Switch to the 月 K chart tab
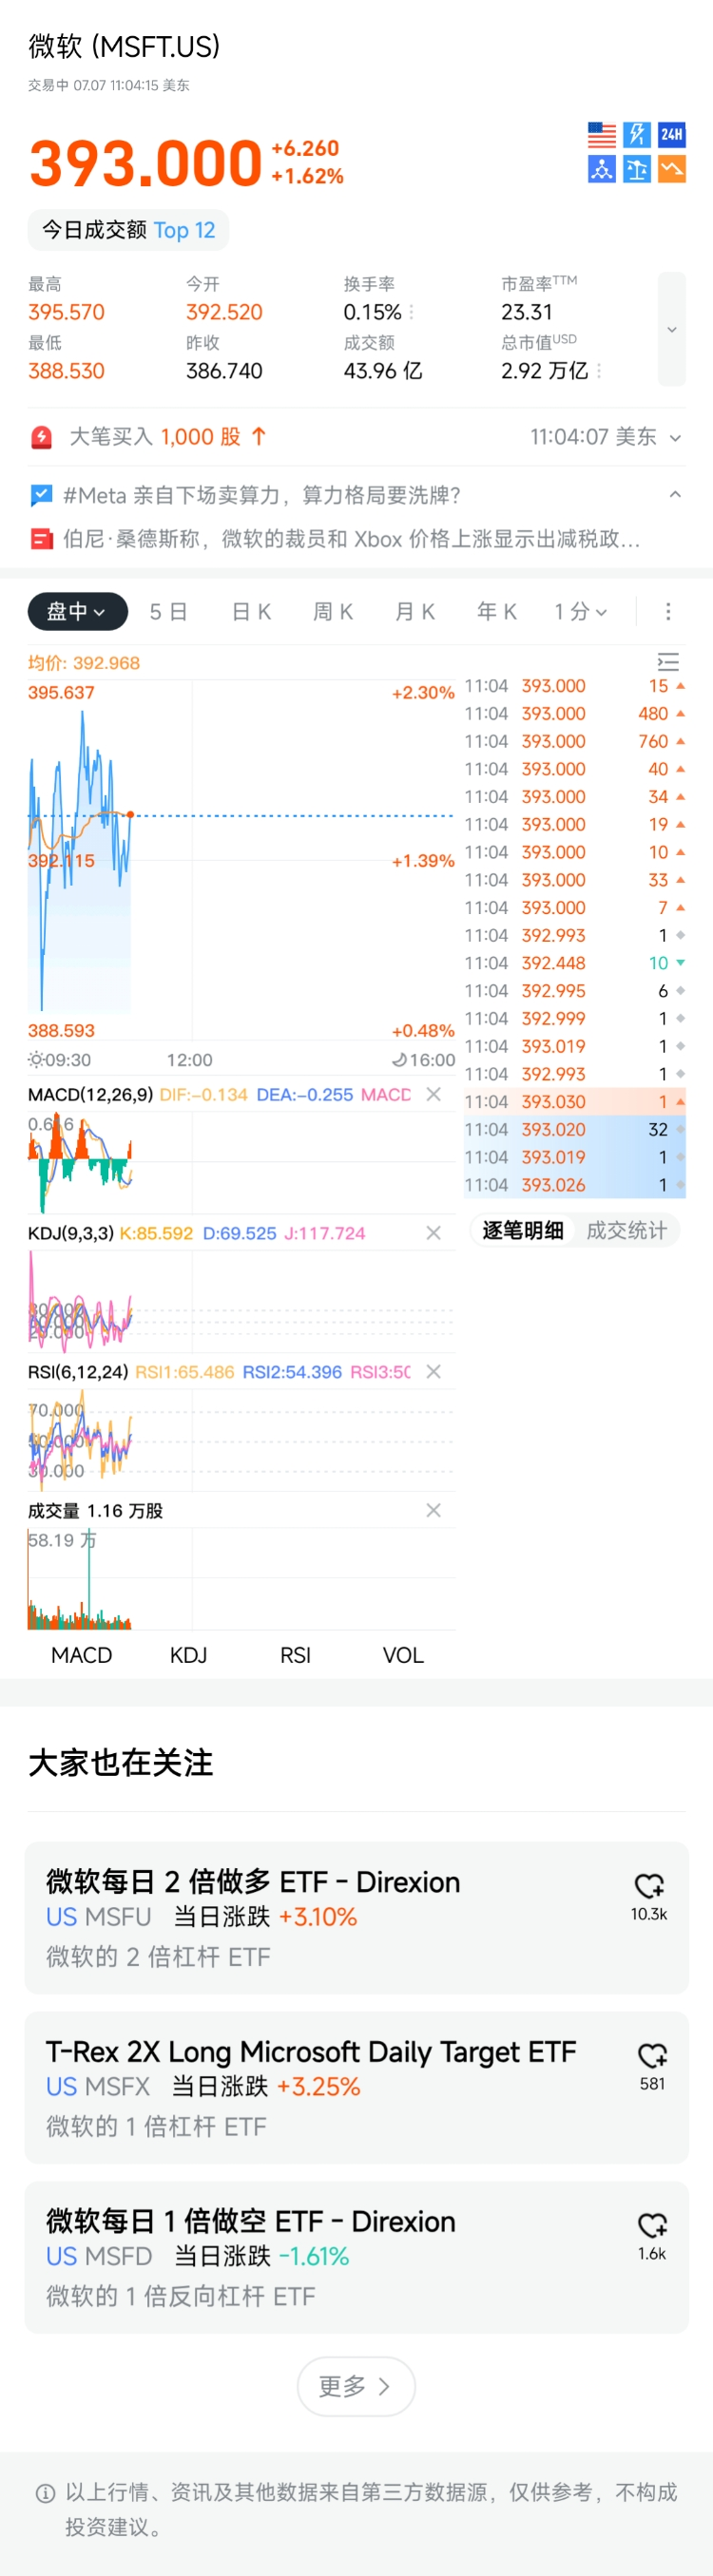This screenshot has width=713, height=2576. pyautogui.click(x=415, y=611)
